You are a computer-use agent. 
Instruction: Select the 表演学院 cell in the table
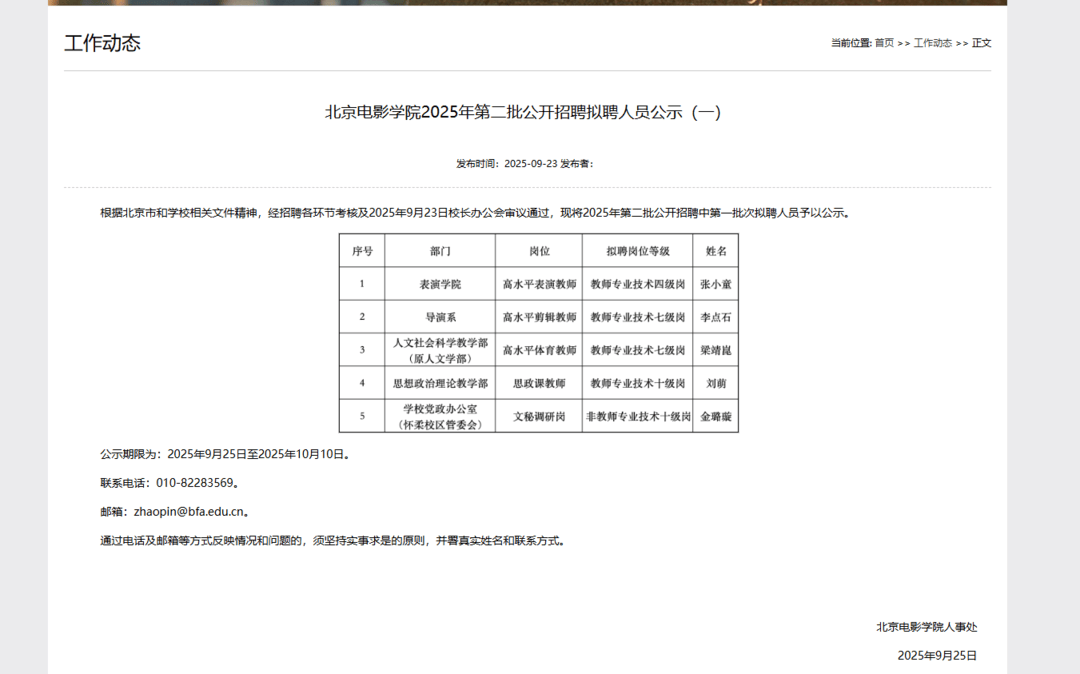point(441,285)
